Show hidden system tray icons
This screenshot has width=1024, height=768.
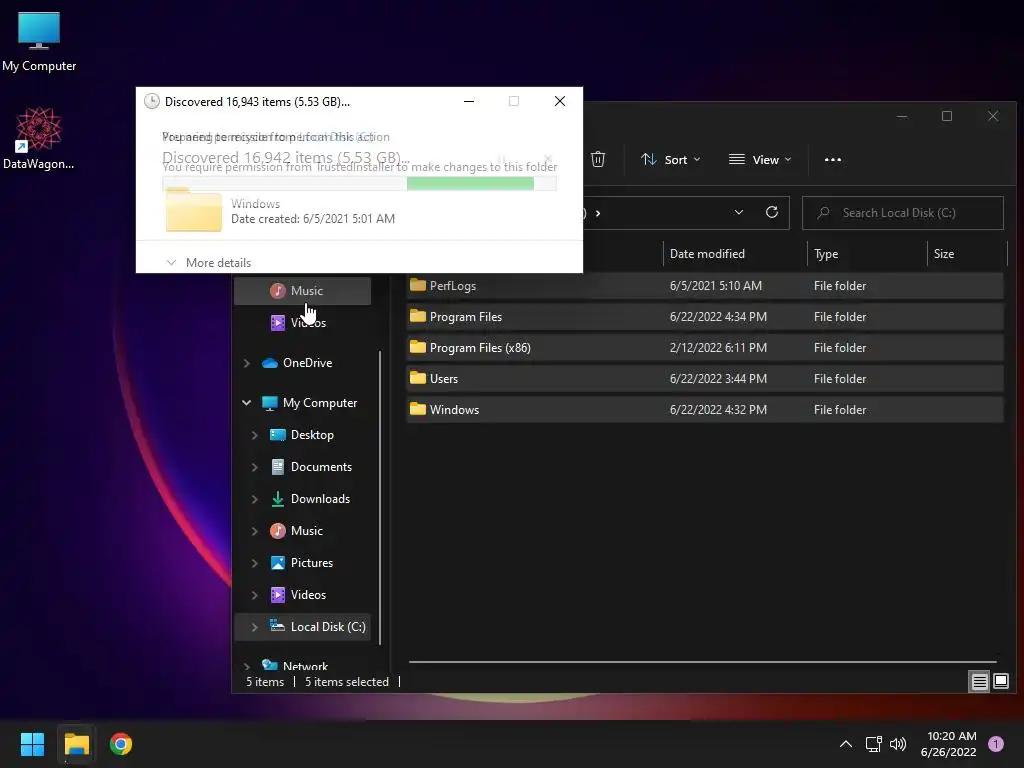pos(846,744)
